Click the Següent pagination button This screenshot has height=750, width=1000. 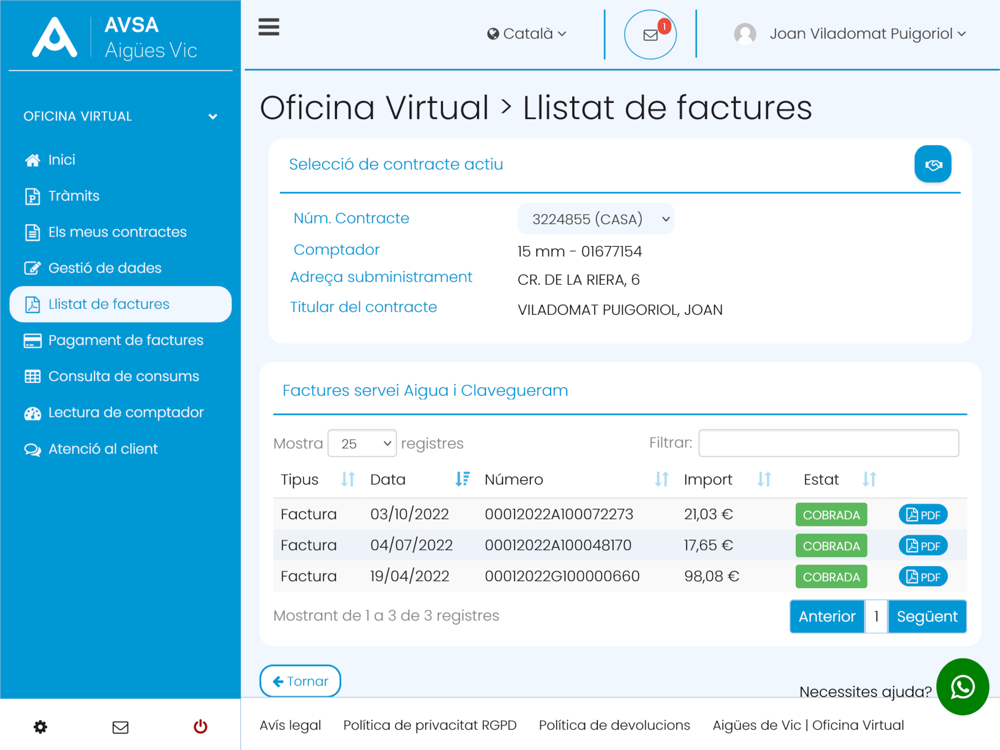click(x=927, y=616)
